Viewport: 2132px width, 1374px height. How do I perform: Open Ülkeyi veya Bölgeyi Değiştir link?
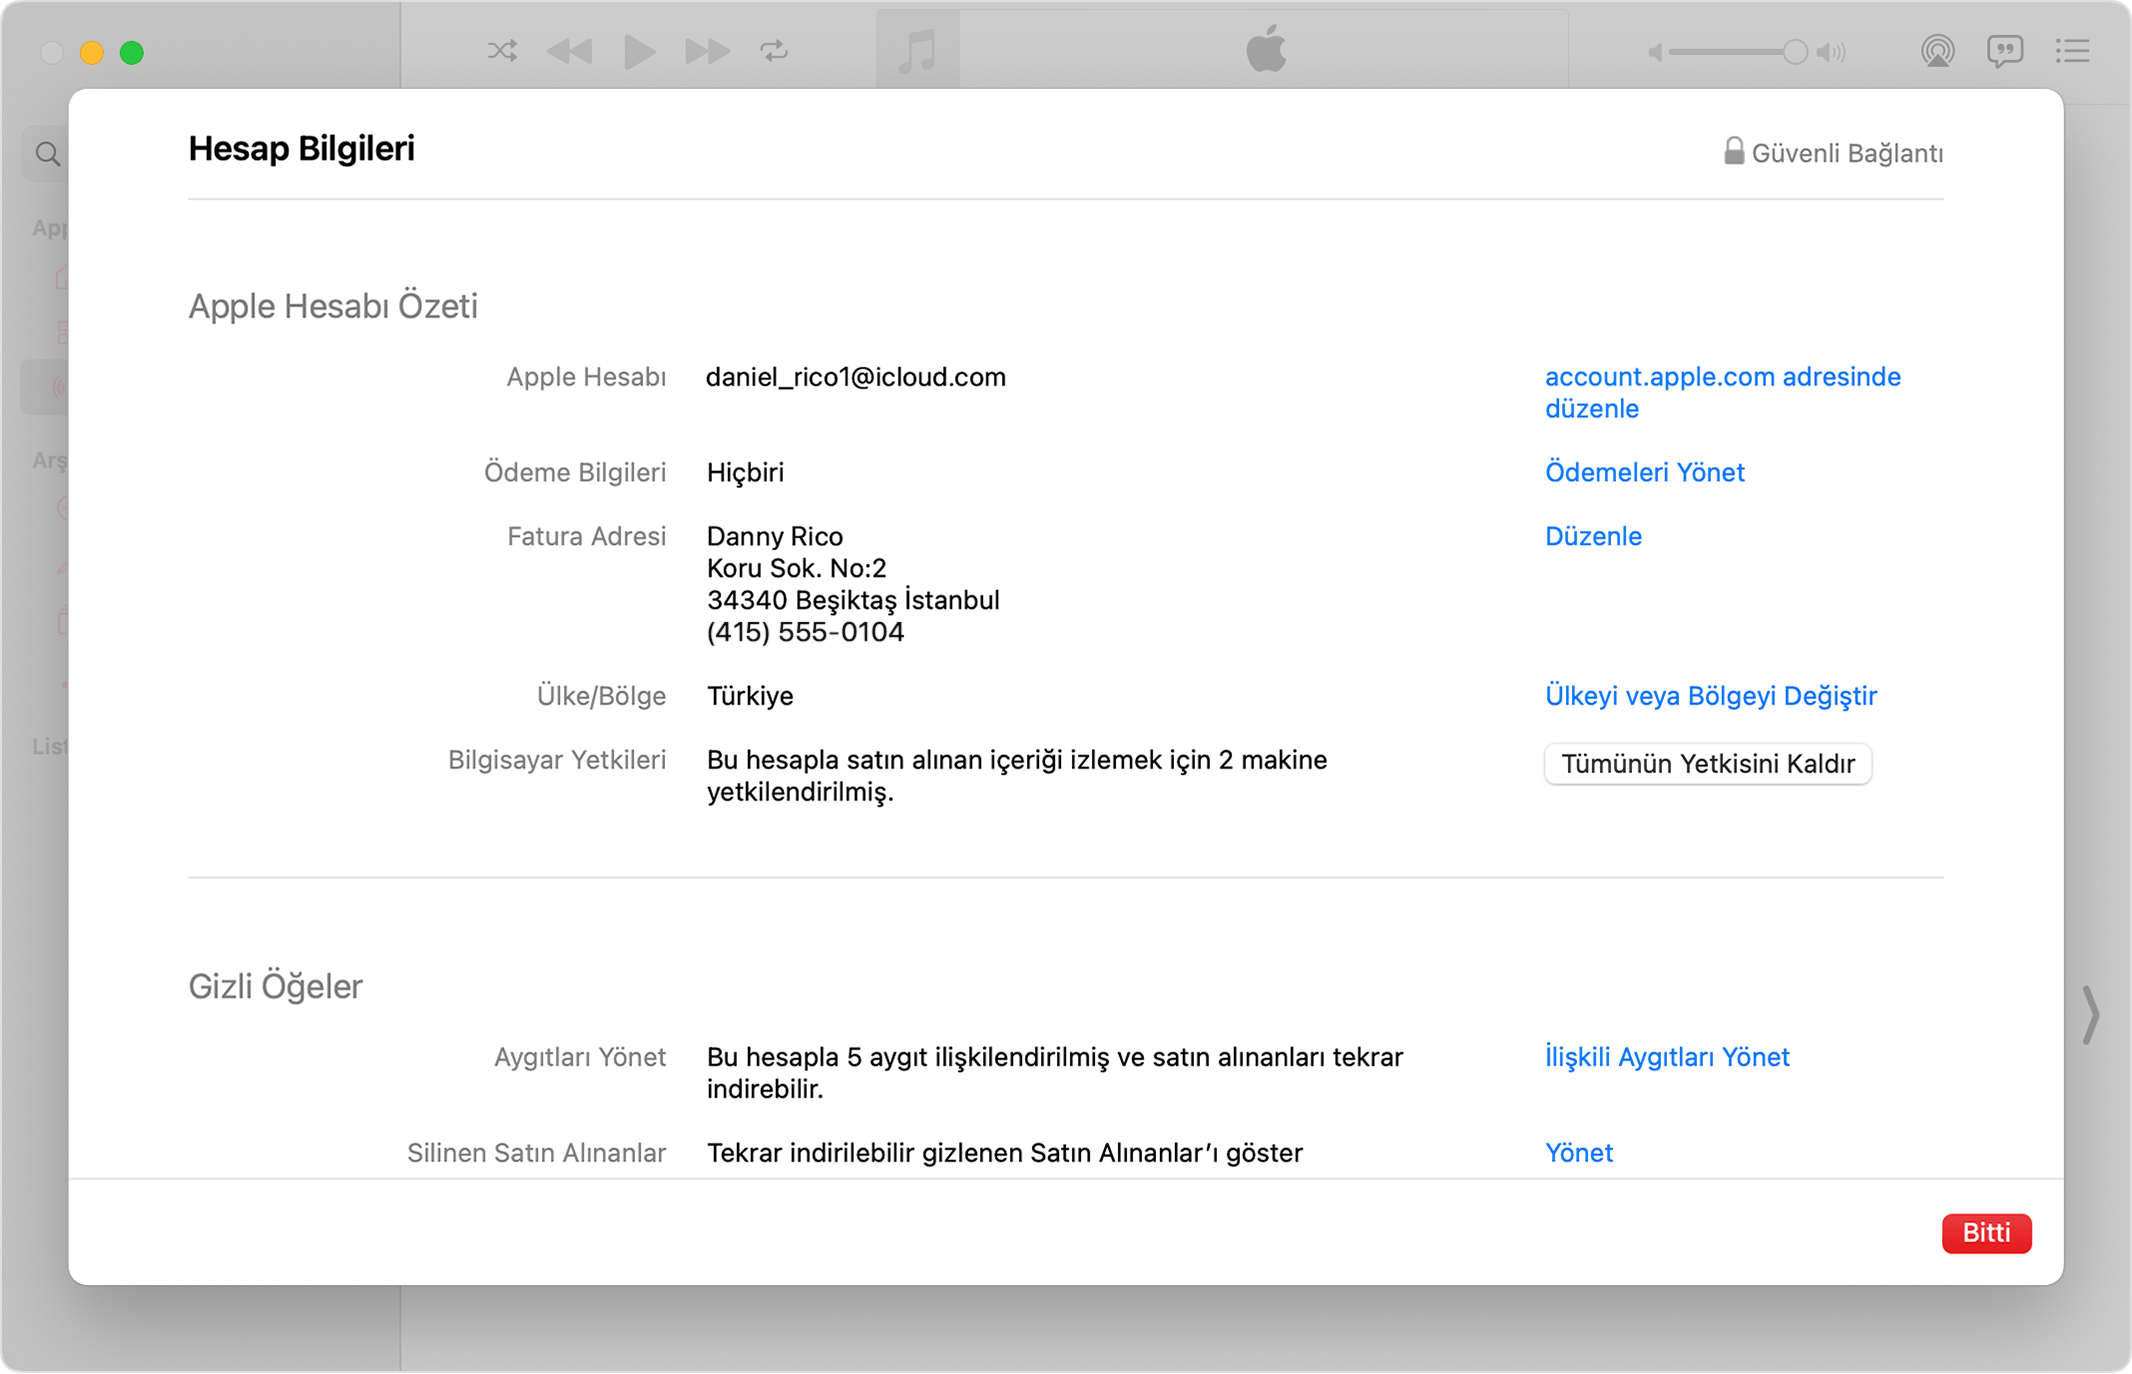(1711, 696)
